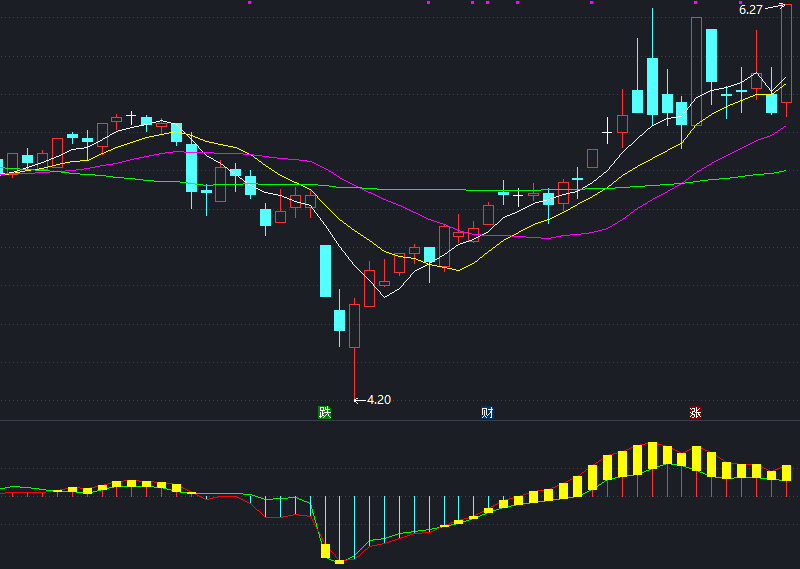The width and height of the screenshot is (800, 569).
Task: Select the red candlestick with the 4.20 low wick
Action: pos(354,349)
